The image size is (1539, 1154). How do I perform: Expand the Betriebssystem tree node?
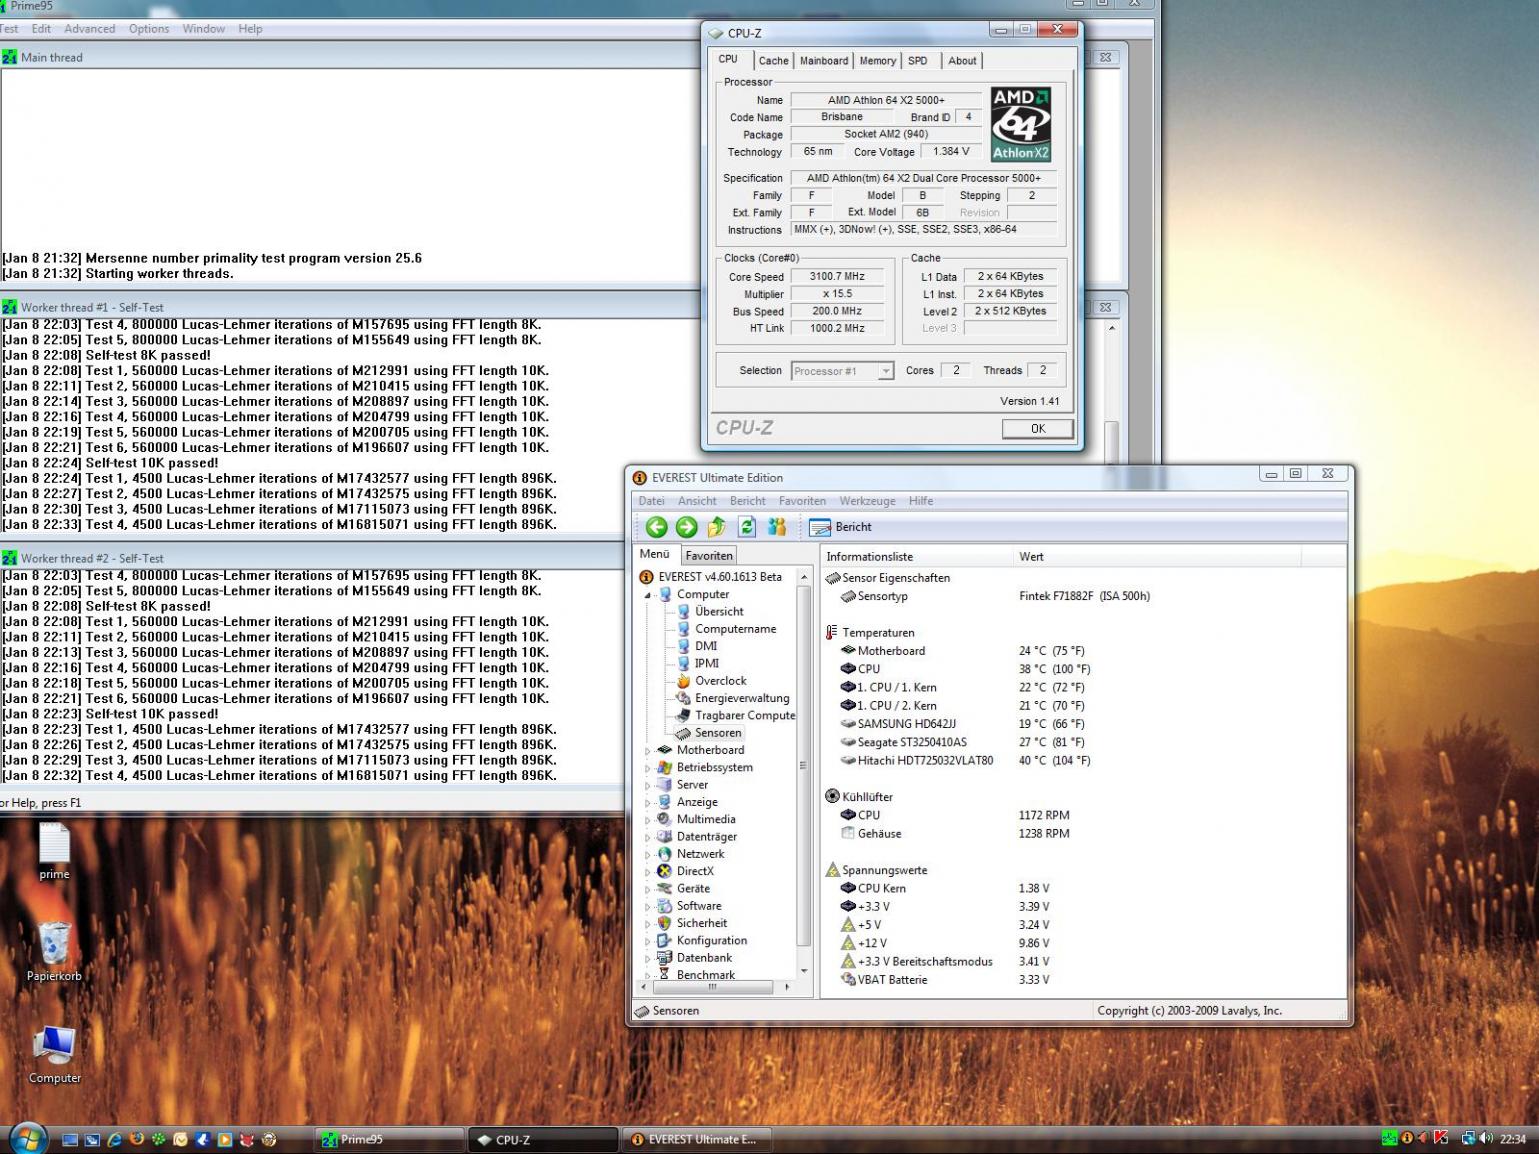tap(647, 768)
